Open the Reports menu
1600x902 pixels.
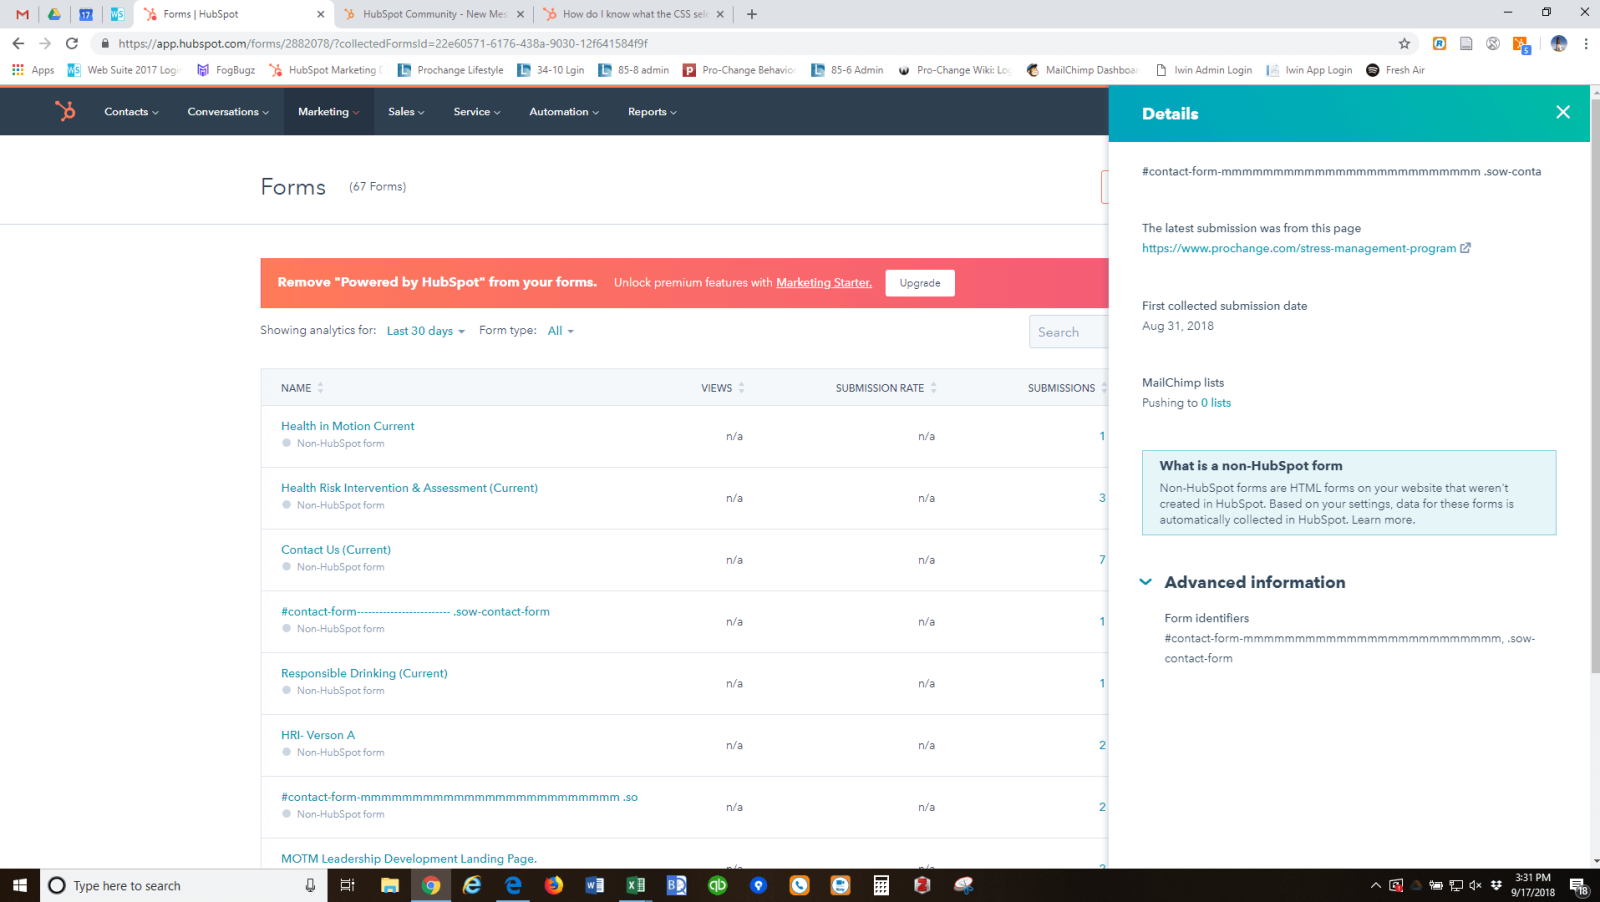pyautogui.click(x=651, y=111)
